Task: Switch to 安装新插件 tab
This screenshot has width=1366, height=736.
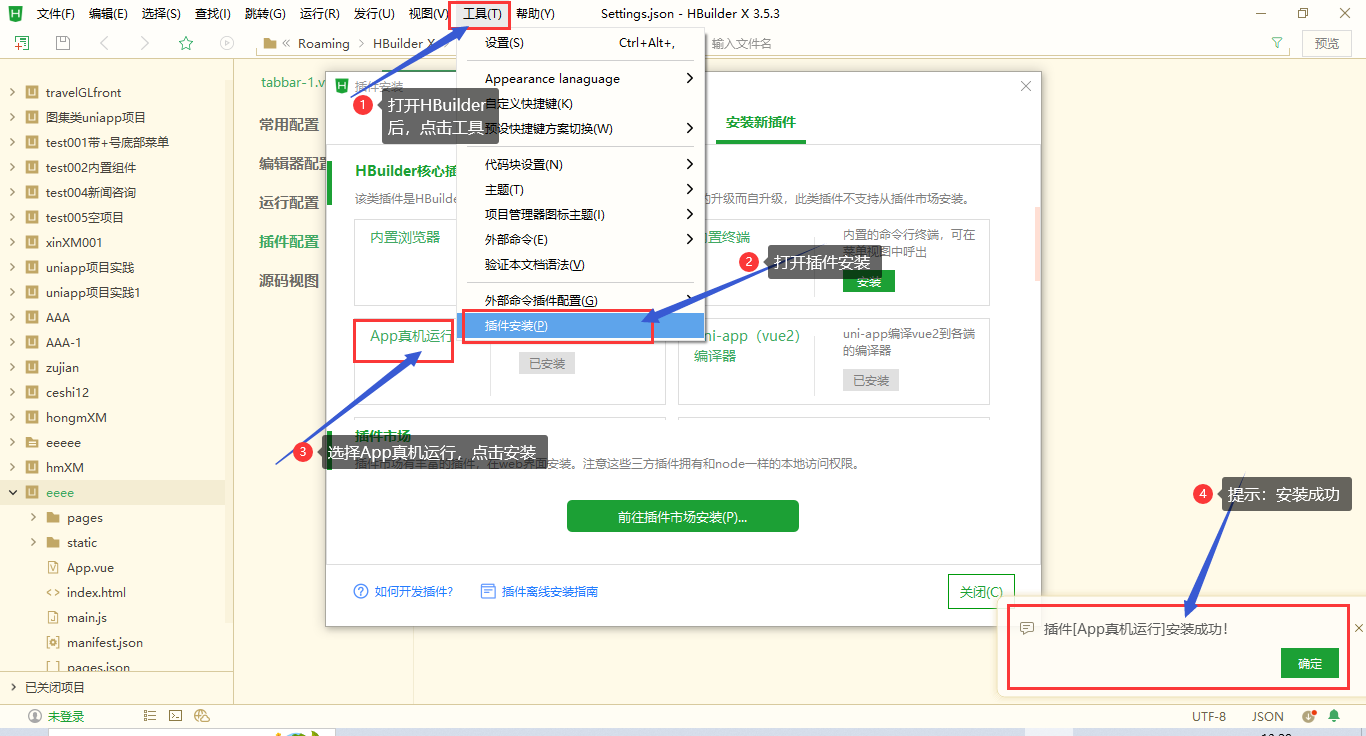Action: coord(761,122)
